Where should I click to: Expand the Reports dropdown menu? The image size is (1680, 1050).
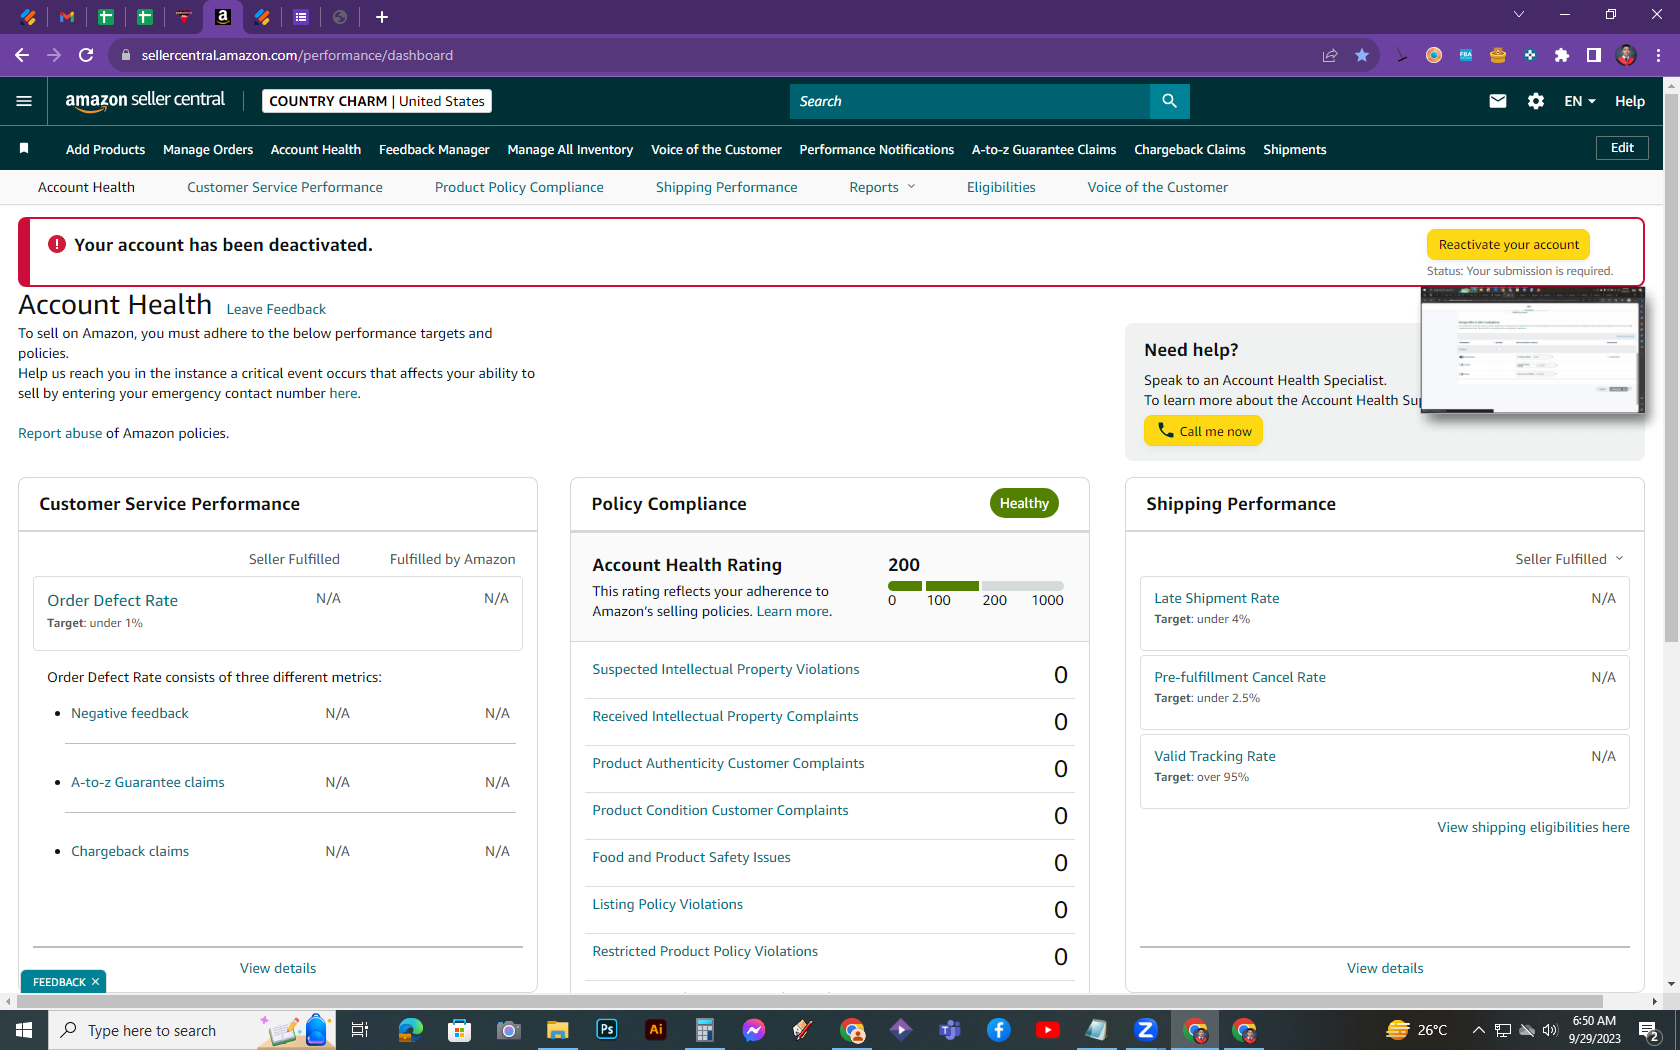coord(882,187)
